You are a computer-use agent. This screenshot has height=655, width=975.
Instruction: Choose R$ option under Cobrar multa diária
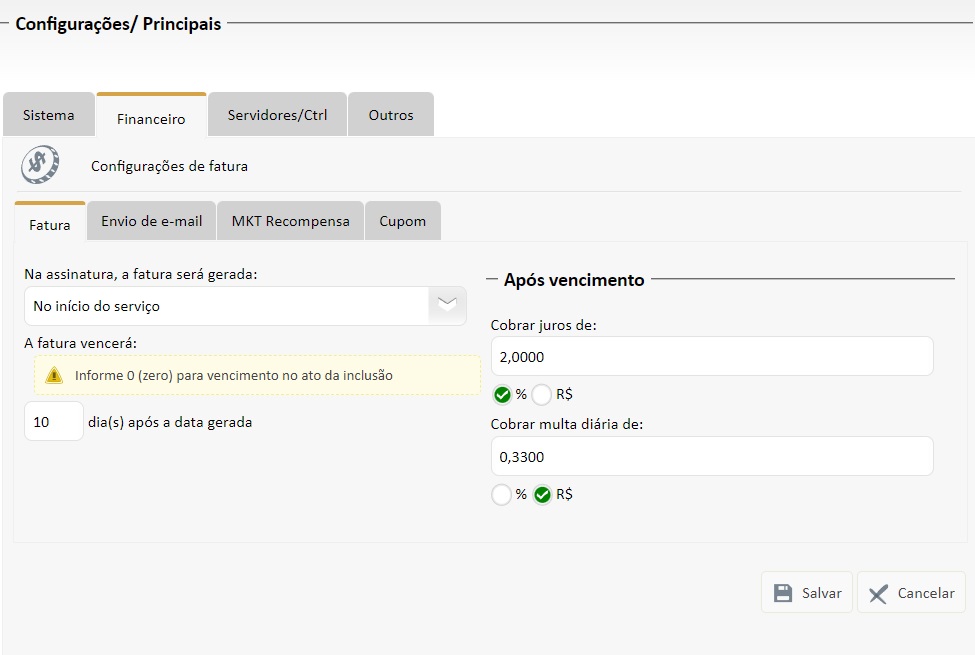tap(542, 494)
